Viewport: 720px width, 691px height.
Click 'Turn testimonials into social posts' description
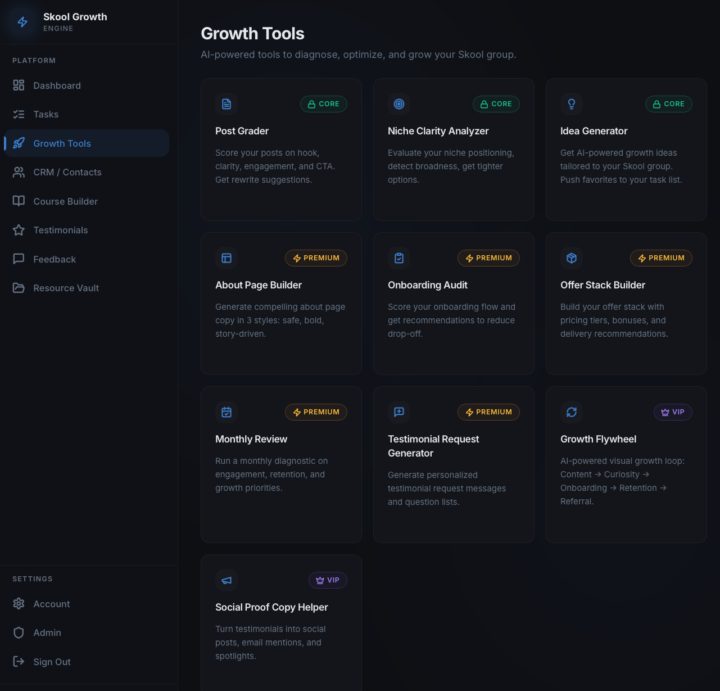270,642
